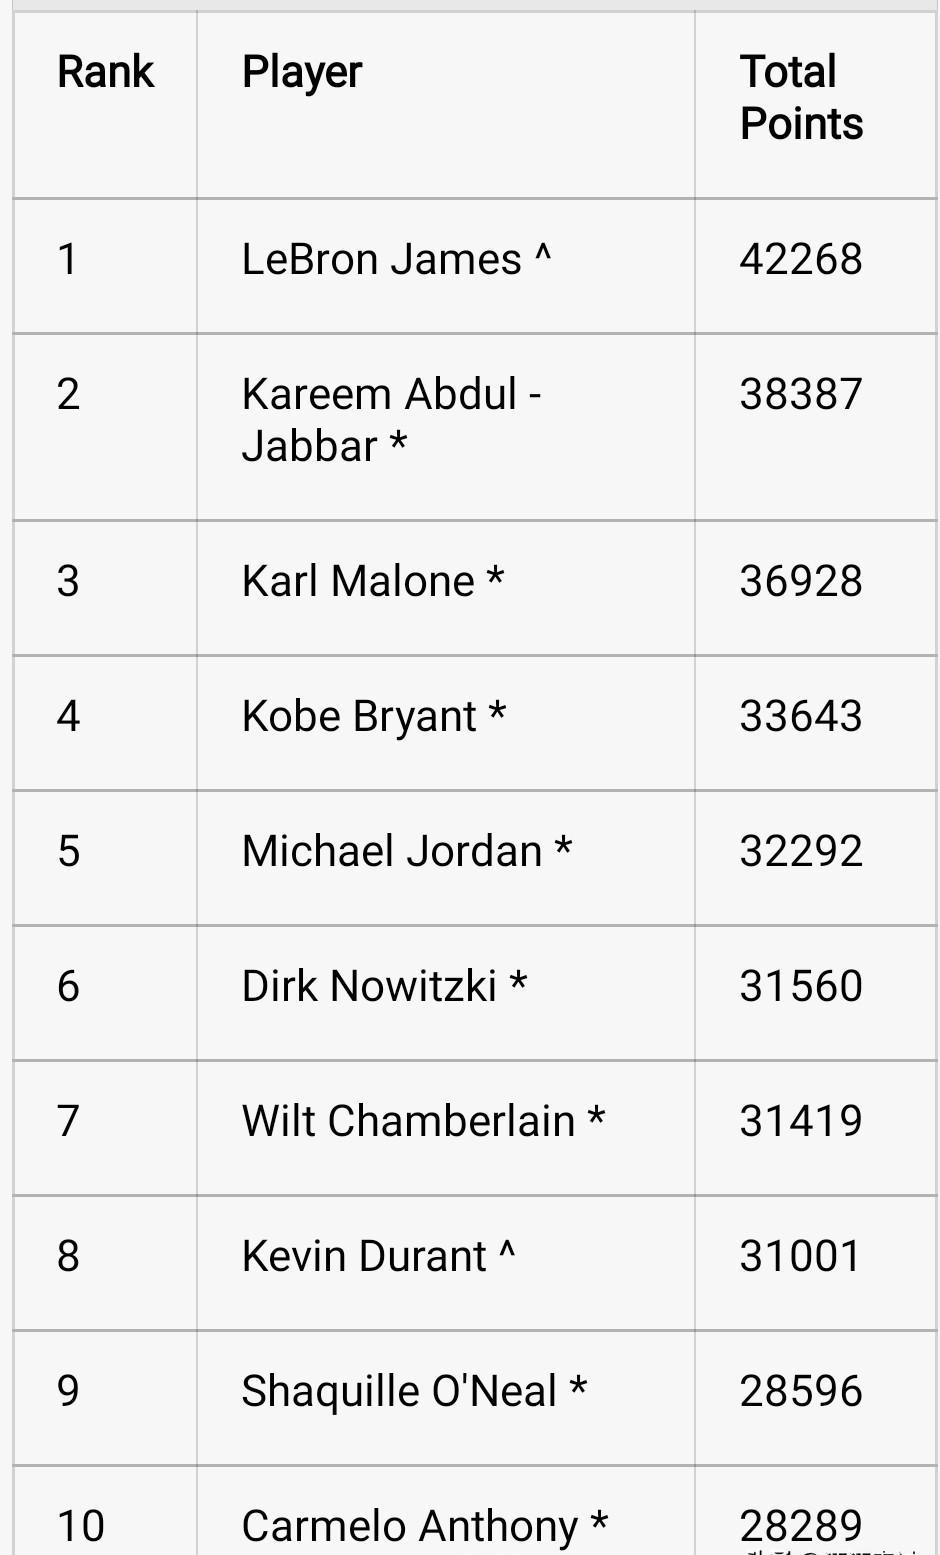Select the 38387 points value
Viewport: 940px width, 1555px height.
tap(800, 394)
